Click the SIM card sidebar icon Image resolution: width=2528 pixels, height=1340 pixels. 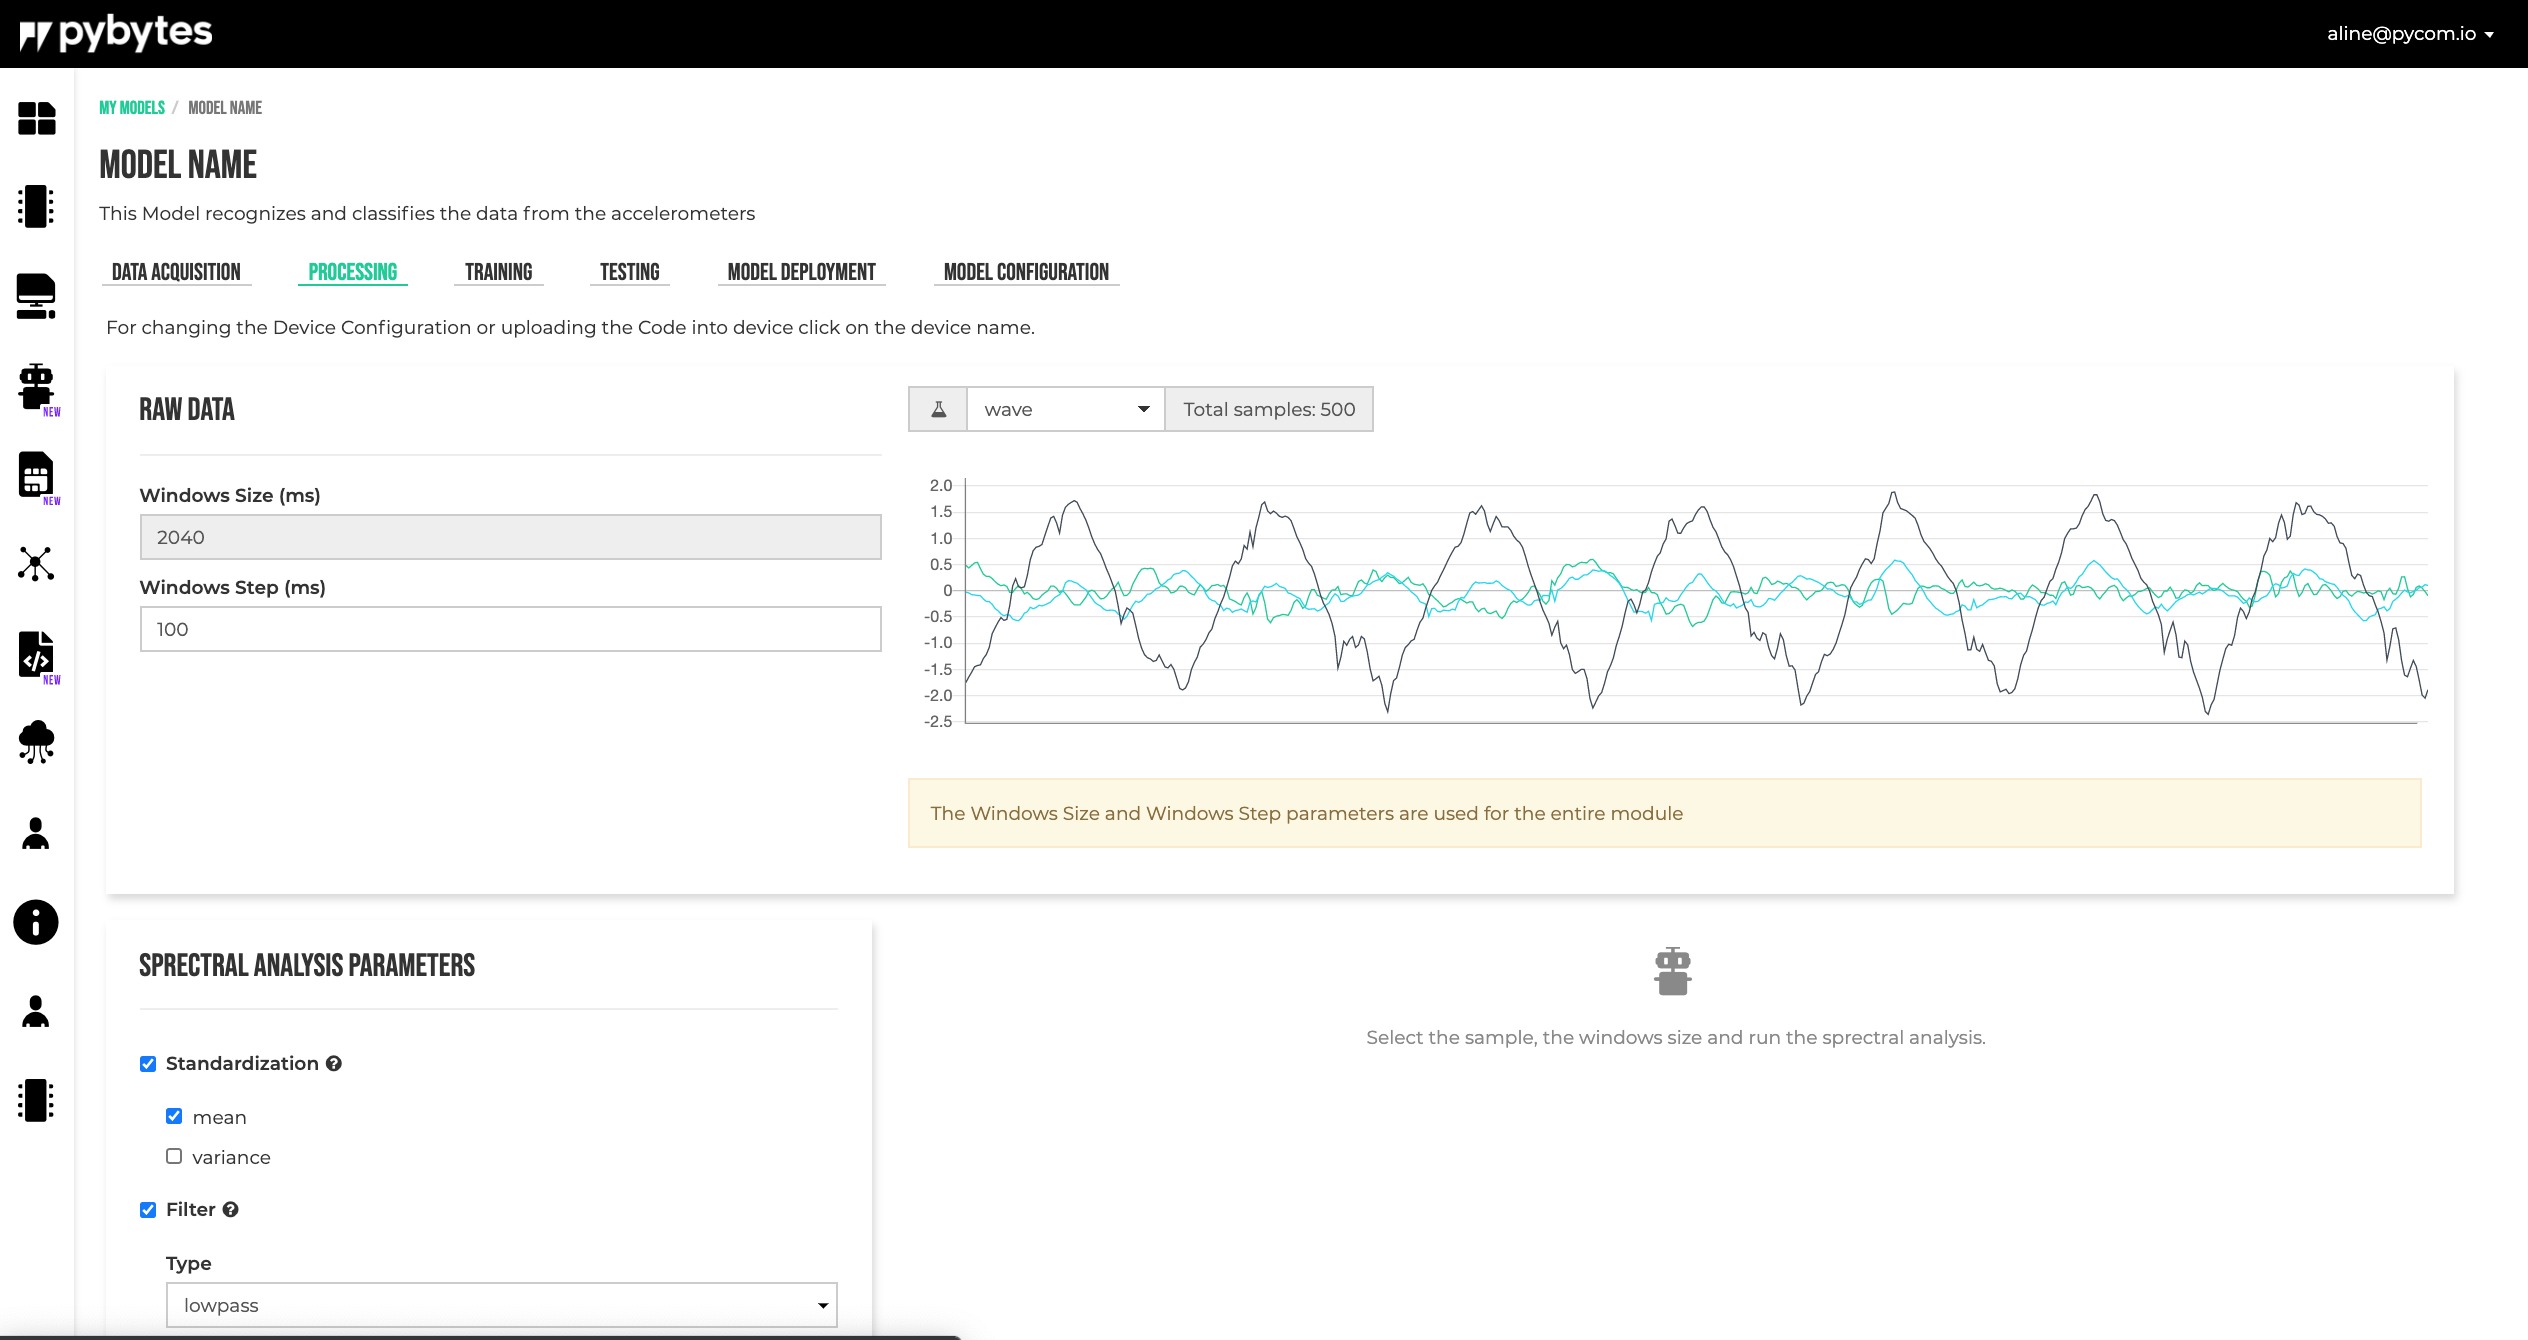coord(36,475)
